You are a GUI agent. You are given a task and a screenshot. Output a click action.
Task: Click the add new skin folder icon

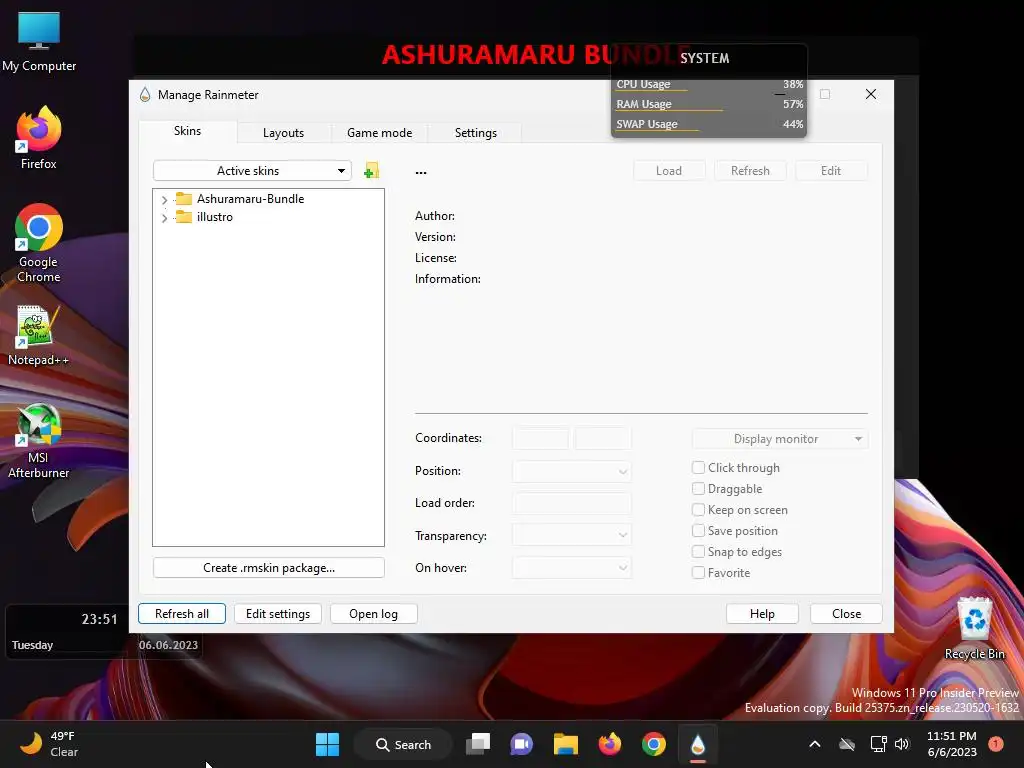(372, 171)
